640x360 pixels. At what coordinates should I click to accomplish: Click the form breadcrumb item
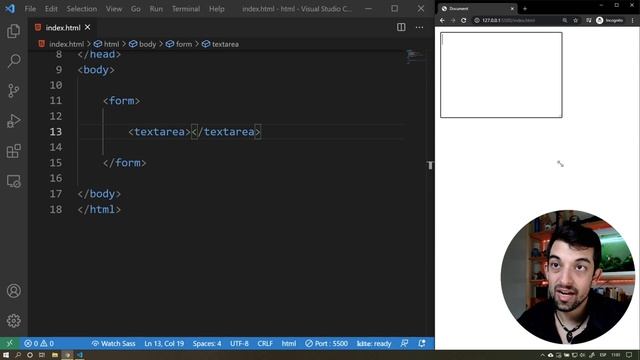[x=179, y=44]
